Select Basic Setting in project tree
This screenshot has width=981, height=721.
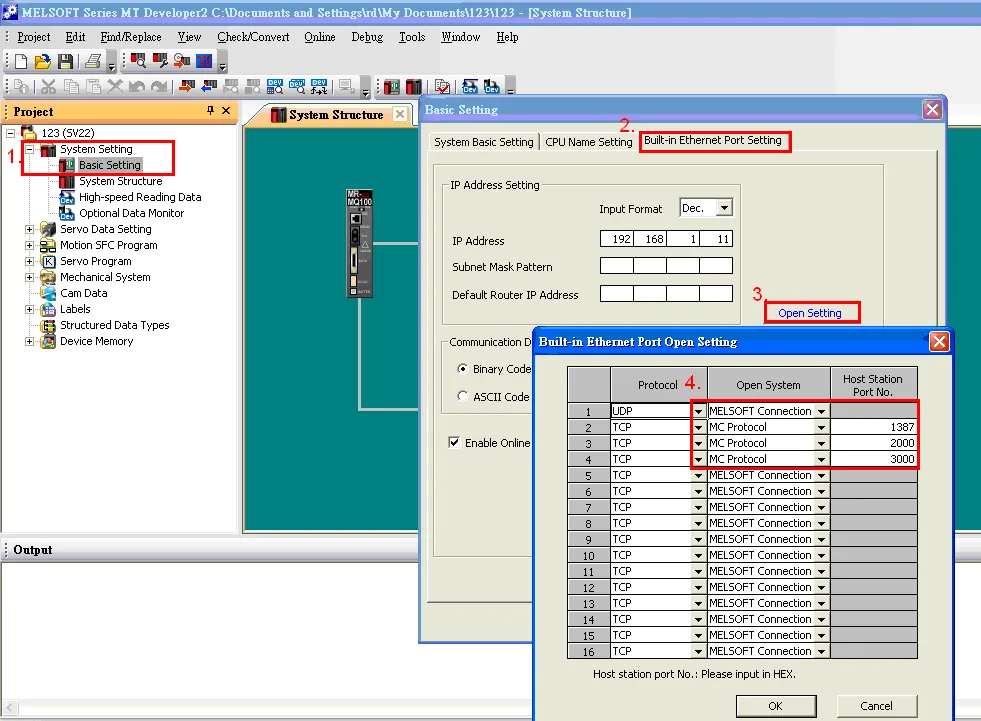click(x=109, y=165)
